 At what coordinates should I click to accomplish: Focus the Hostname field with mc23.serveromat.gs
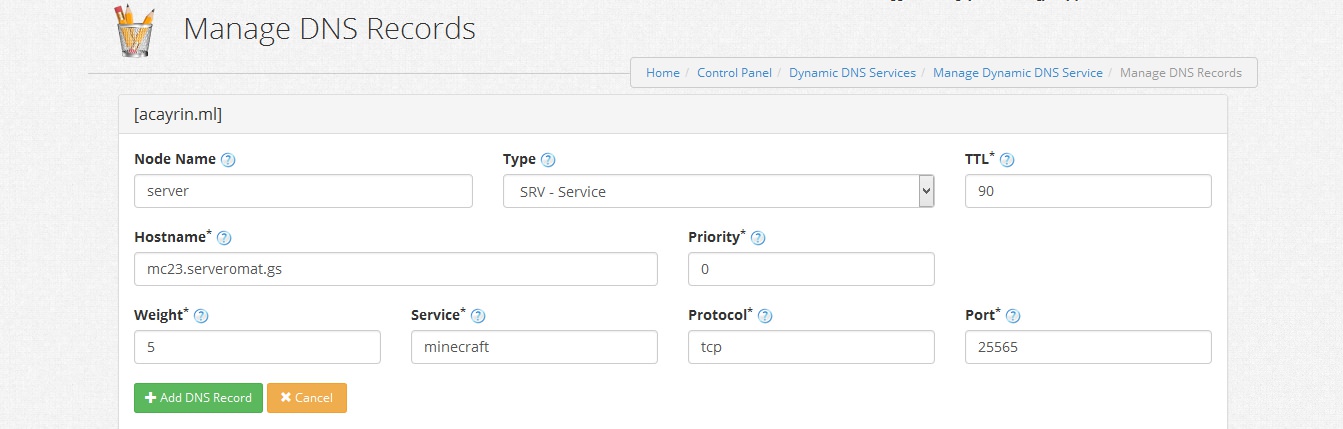click(x=395, y=269)
